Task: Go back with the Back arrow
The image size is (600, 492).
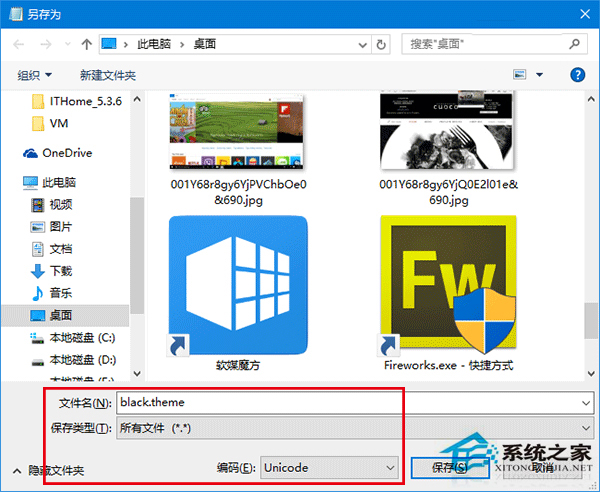Action: click(x=18, y=45)
